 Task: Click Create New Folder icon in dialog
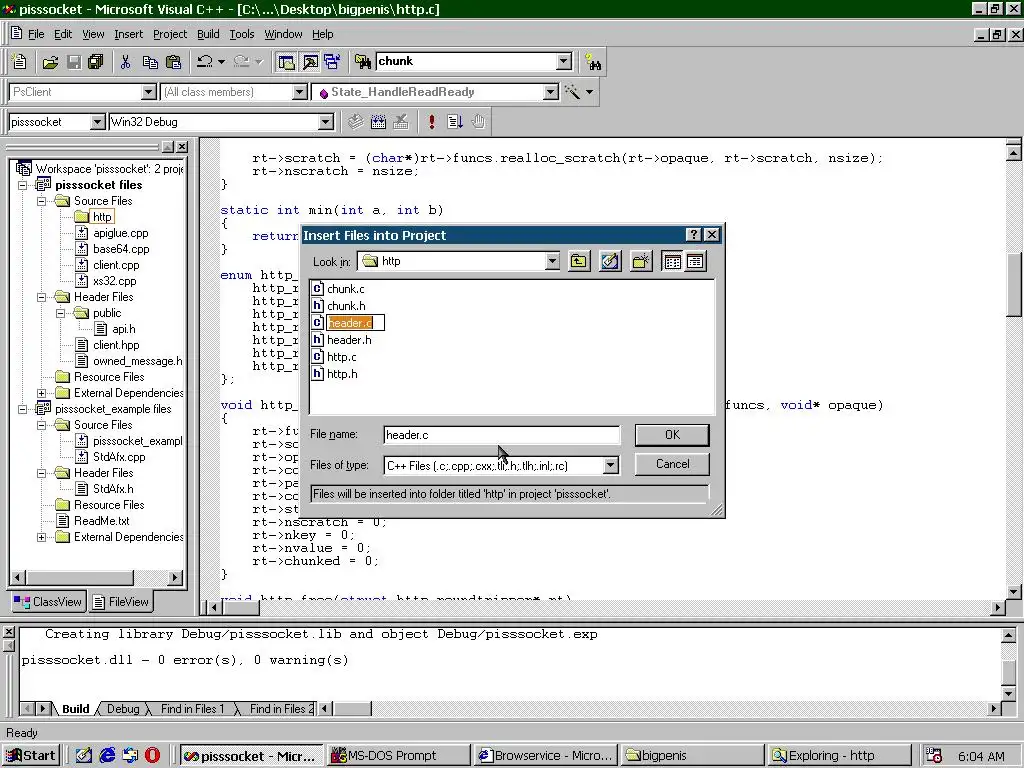coord(641,262)
